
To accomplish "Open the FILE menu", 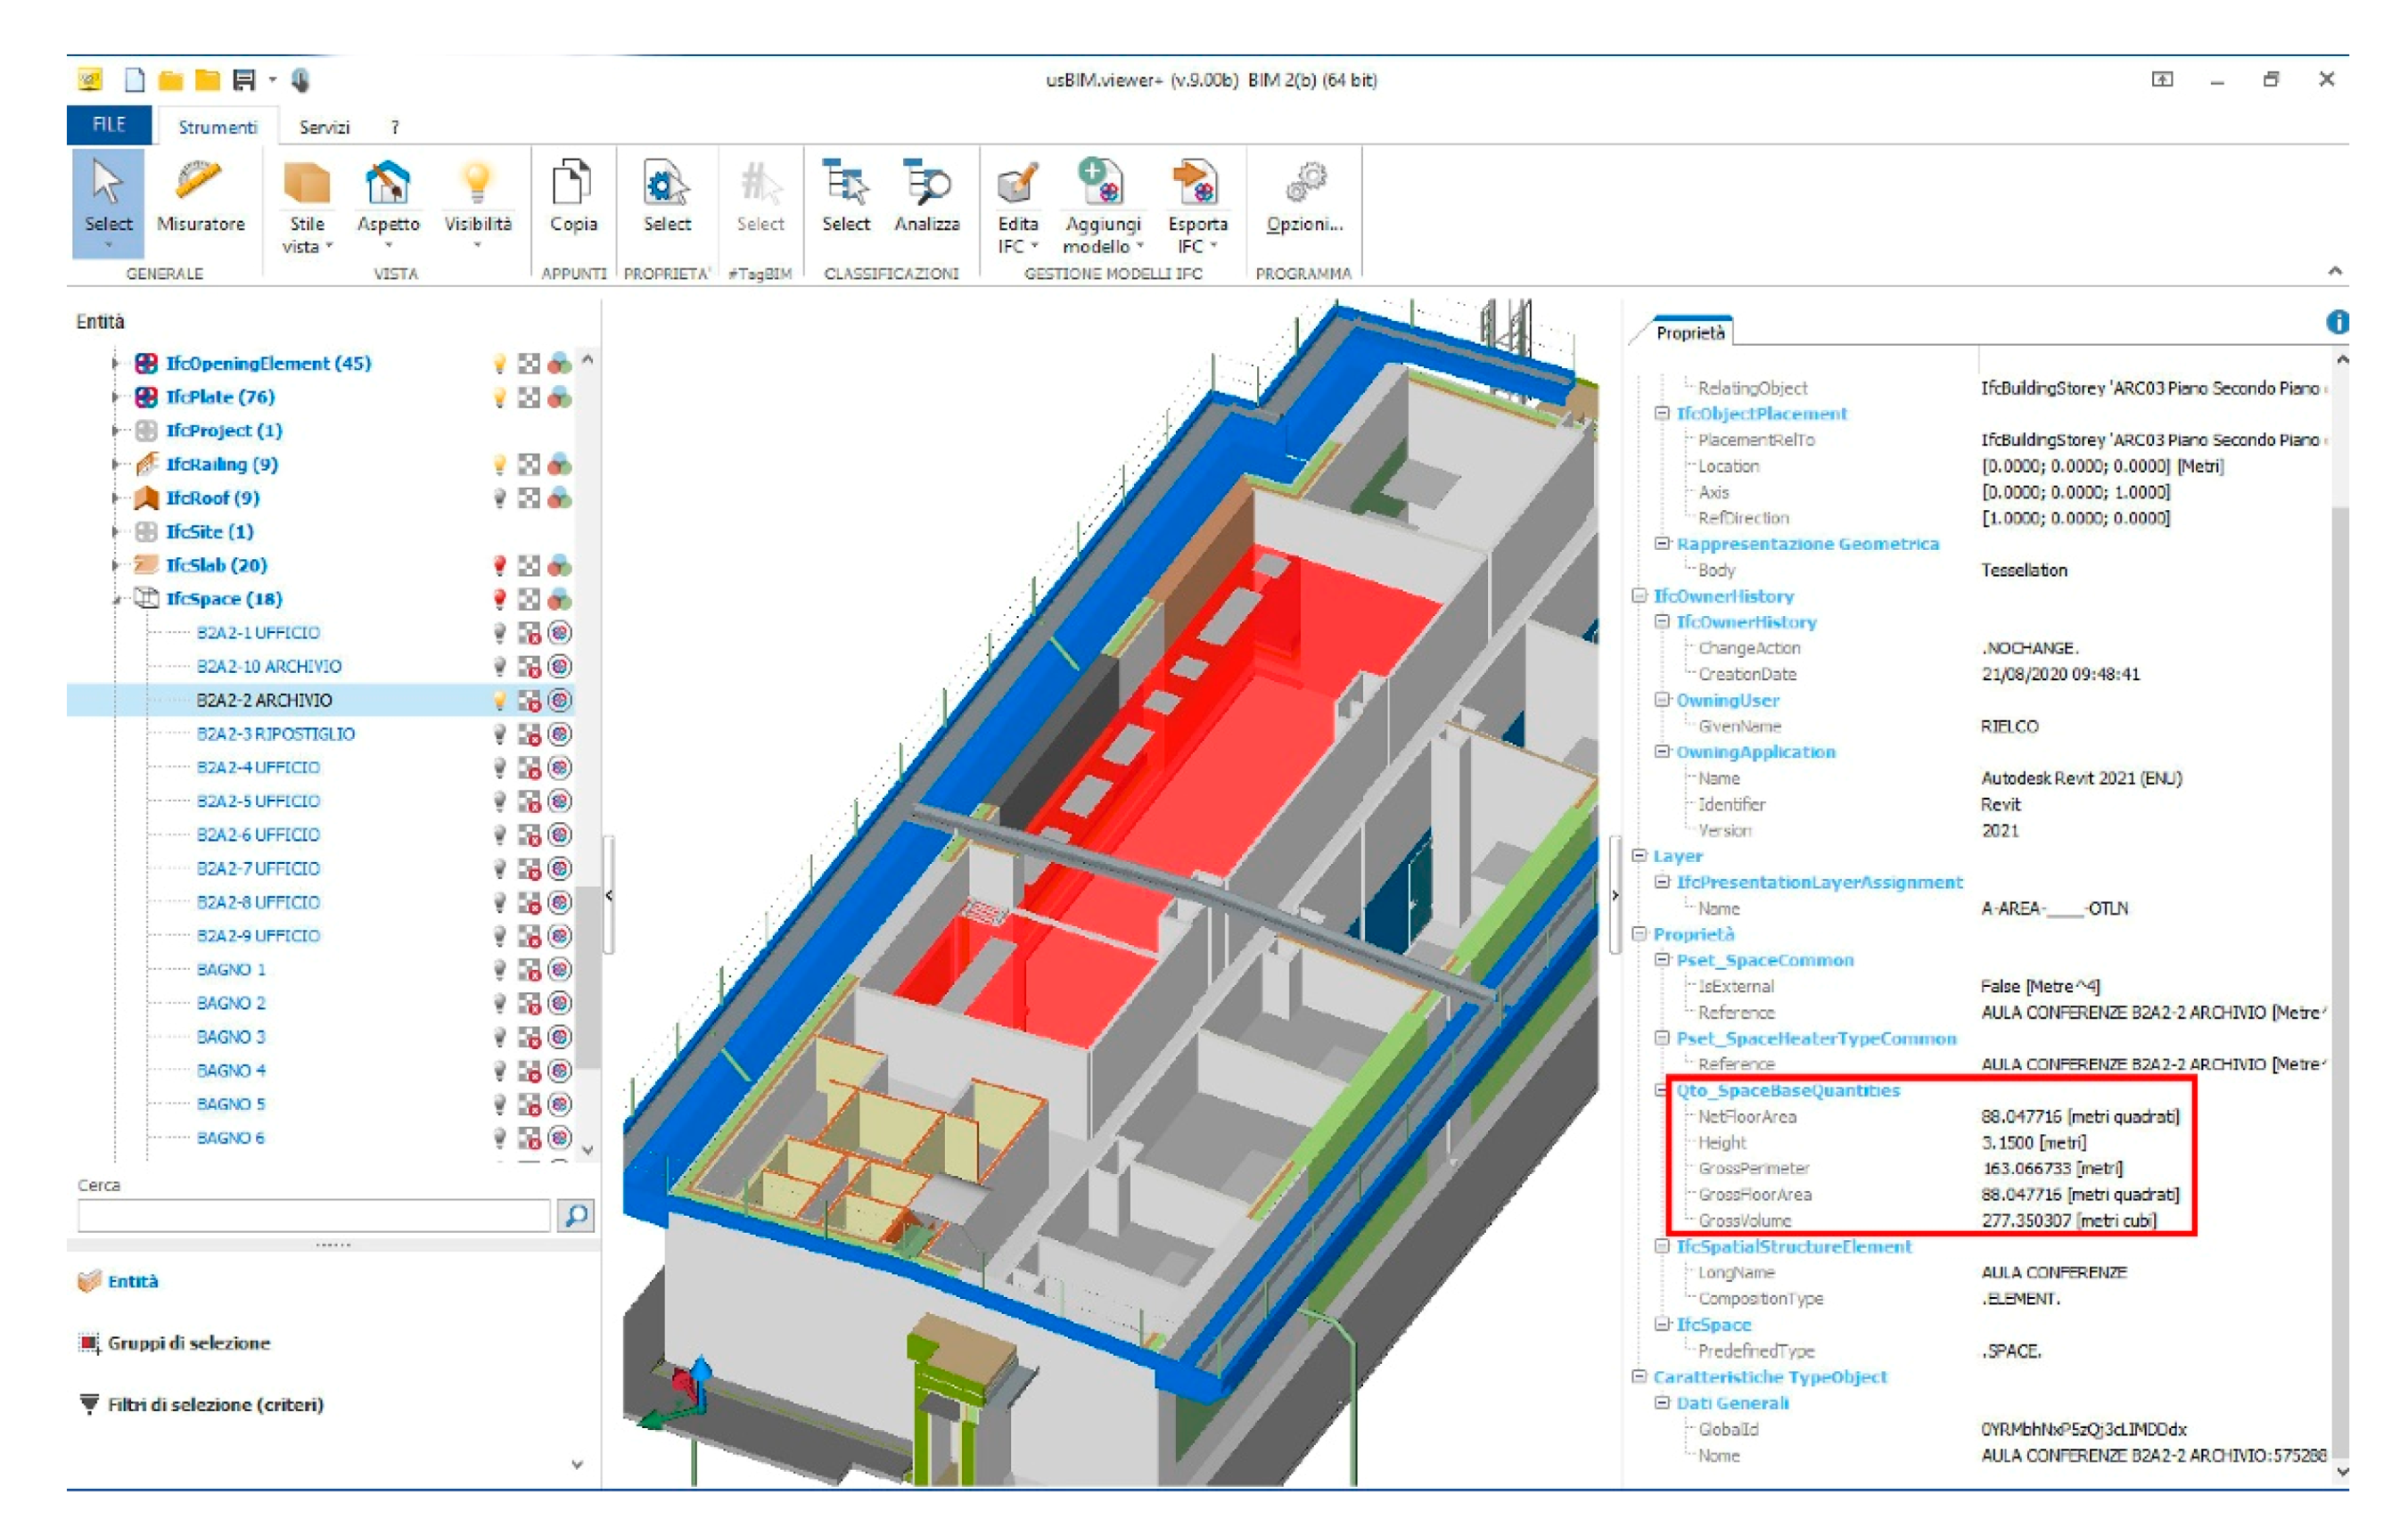I will point(109,125).
